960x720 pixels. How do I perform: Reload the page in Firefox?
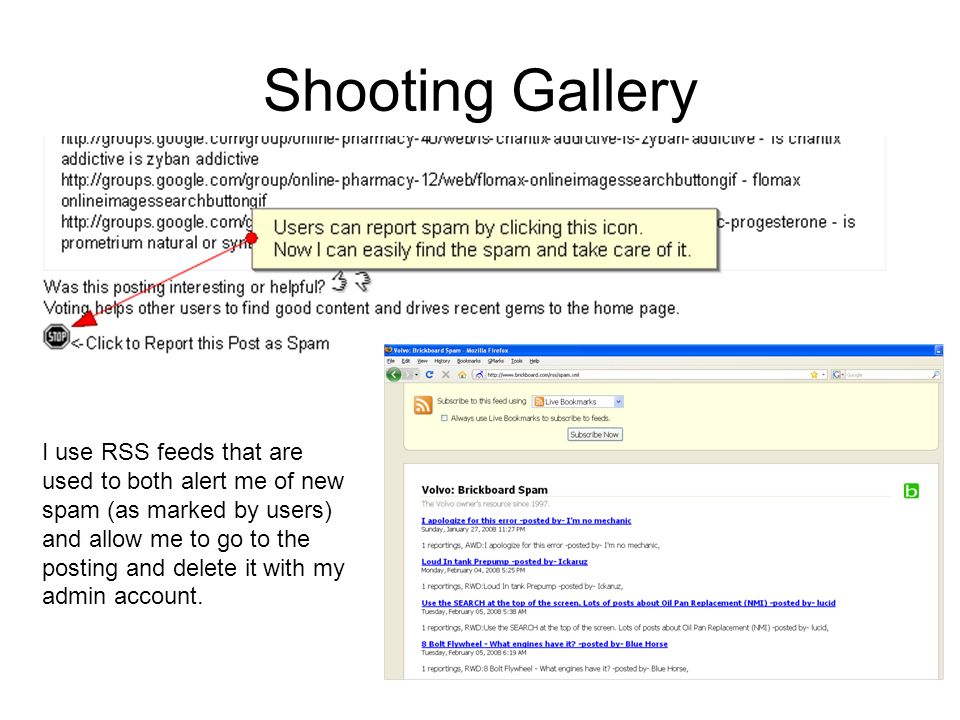[x=429, y=375]
